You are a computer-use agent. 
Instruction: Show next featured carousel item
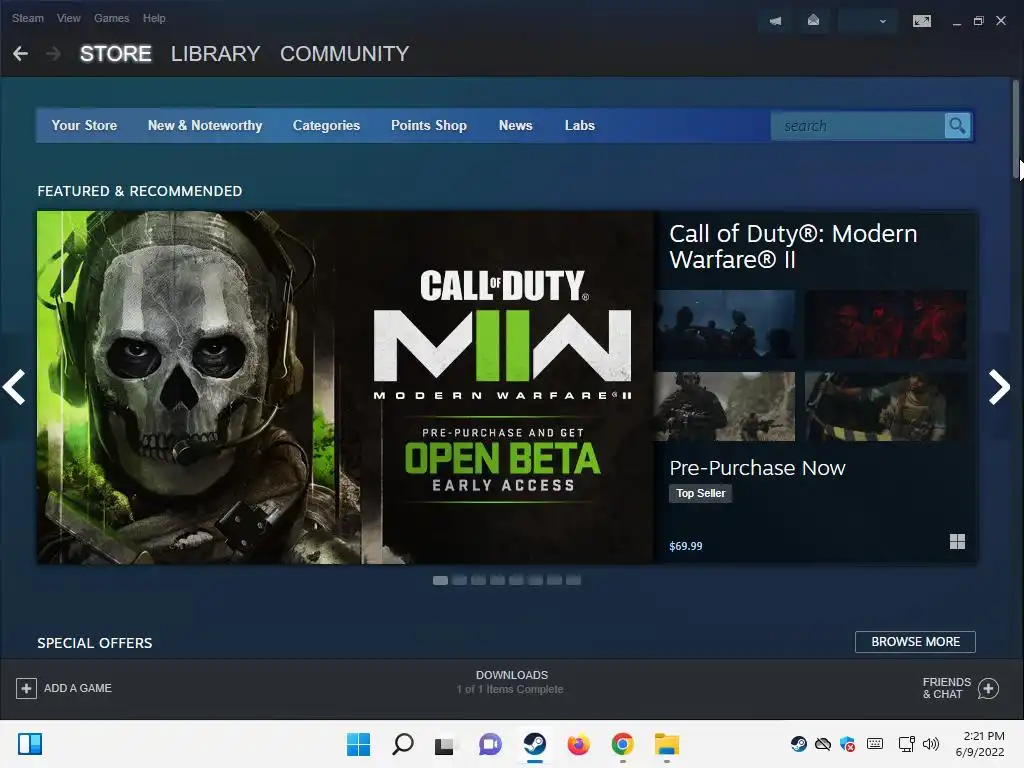pos(999,387)
